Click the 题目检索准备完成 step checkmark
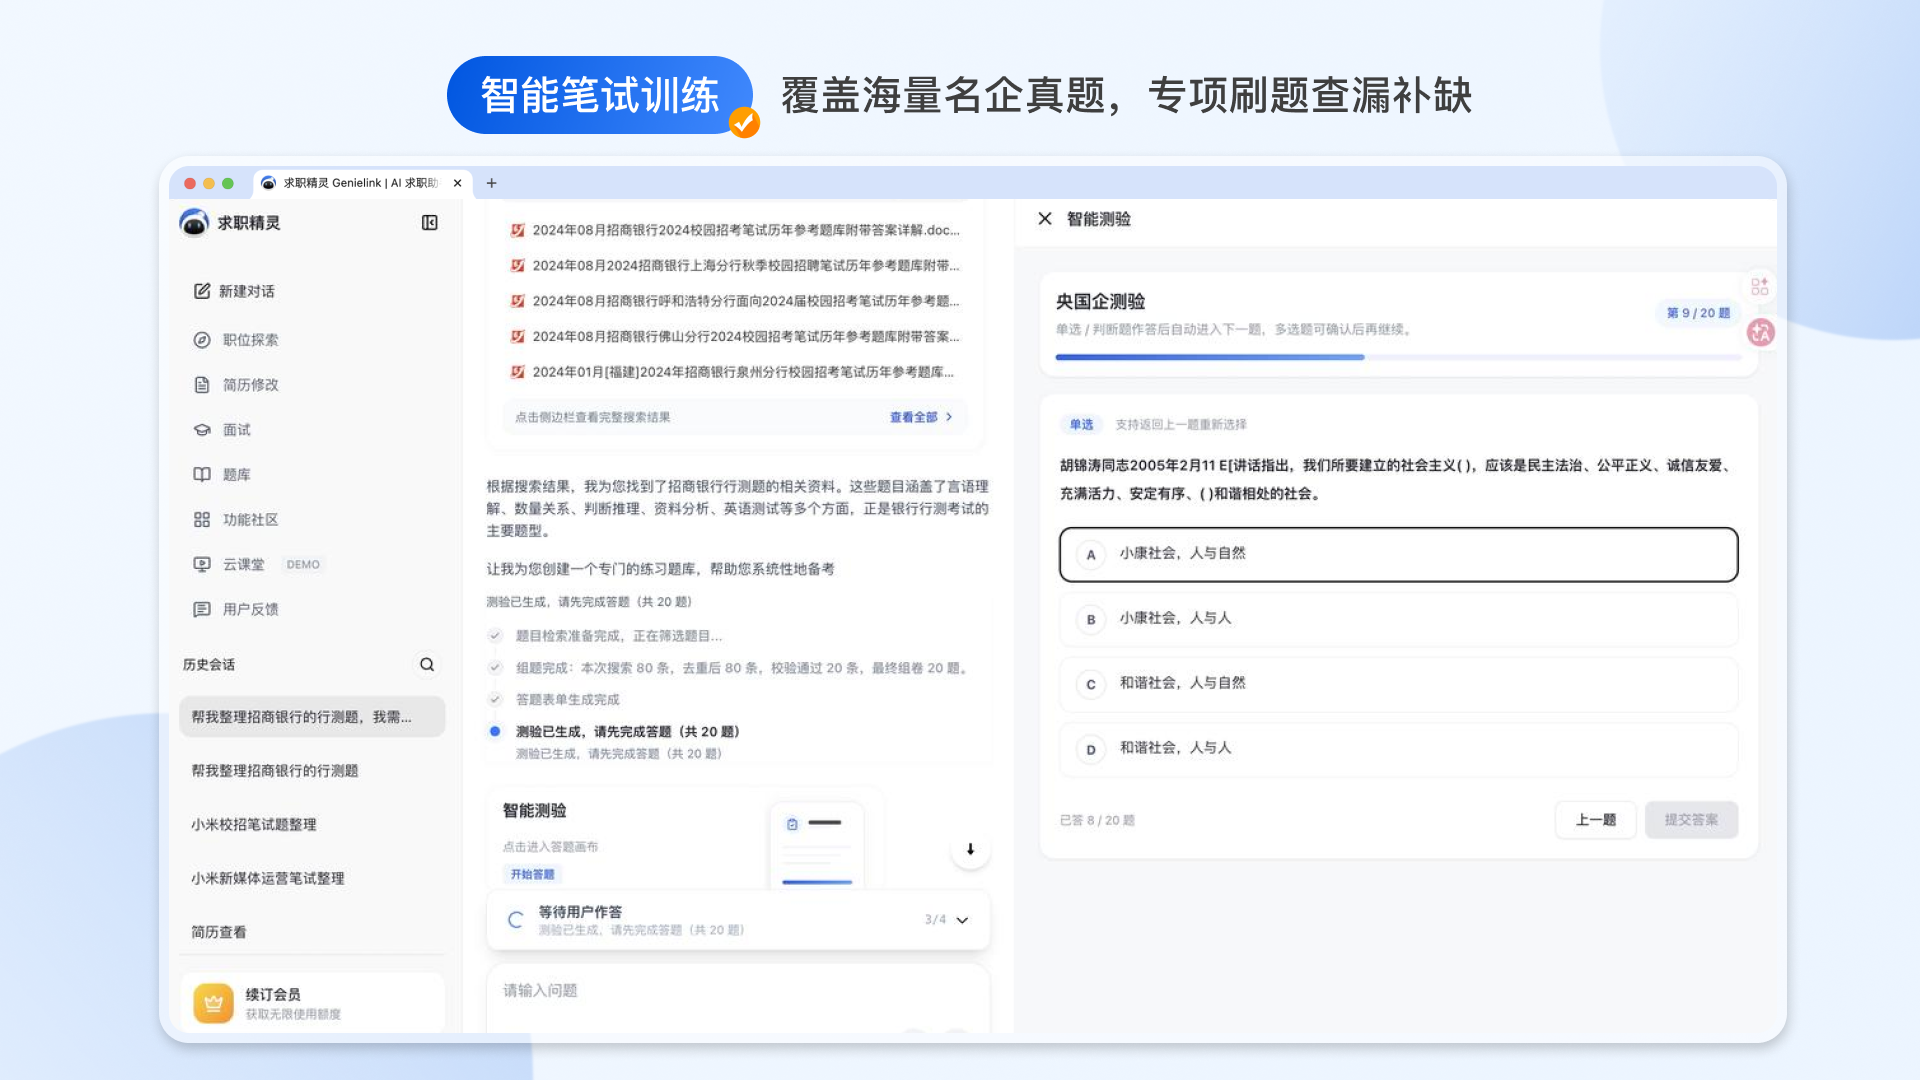 (495, 636)
